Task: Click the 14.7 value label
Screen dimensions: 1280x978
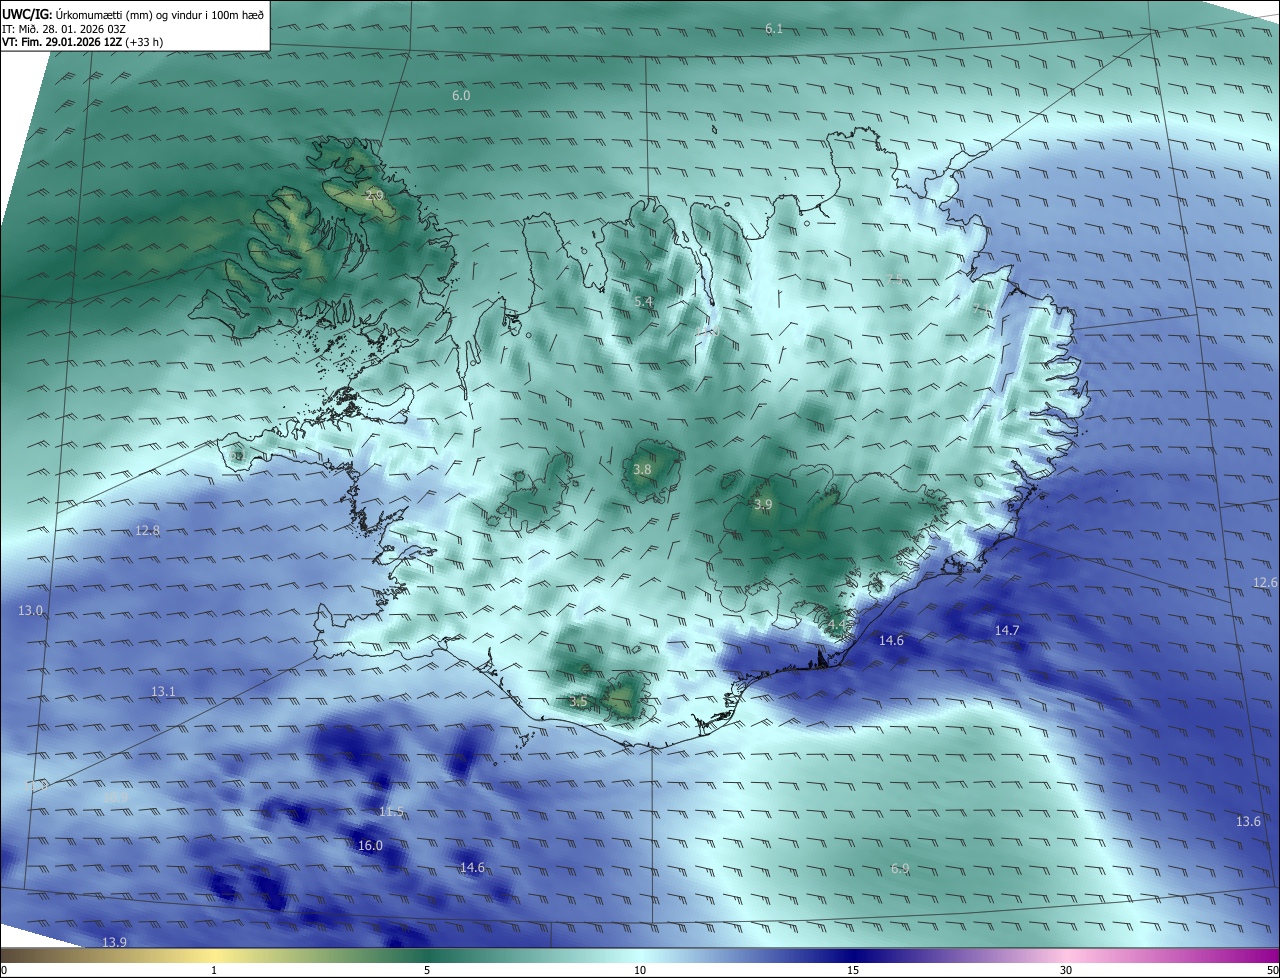Action: (x=1007, y=630)
